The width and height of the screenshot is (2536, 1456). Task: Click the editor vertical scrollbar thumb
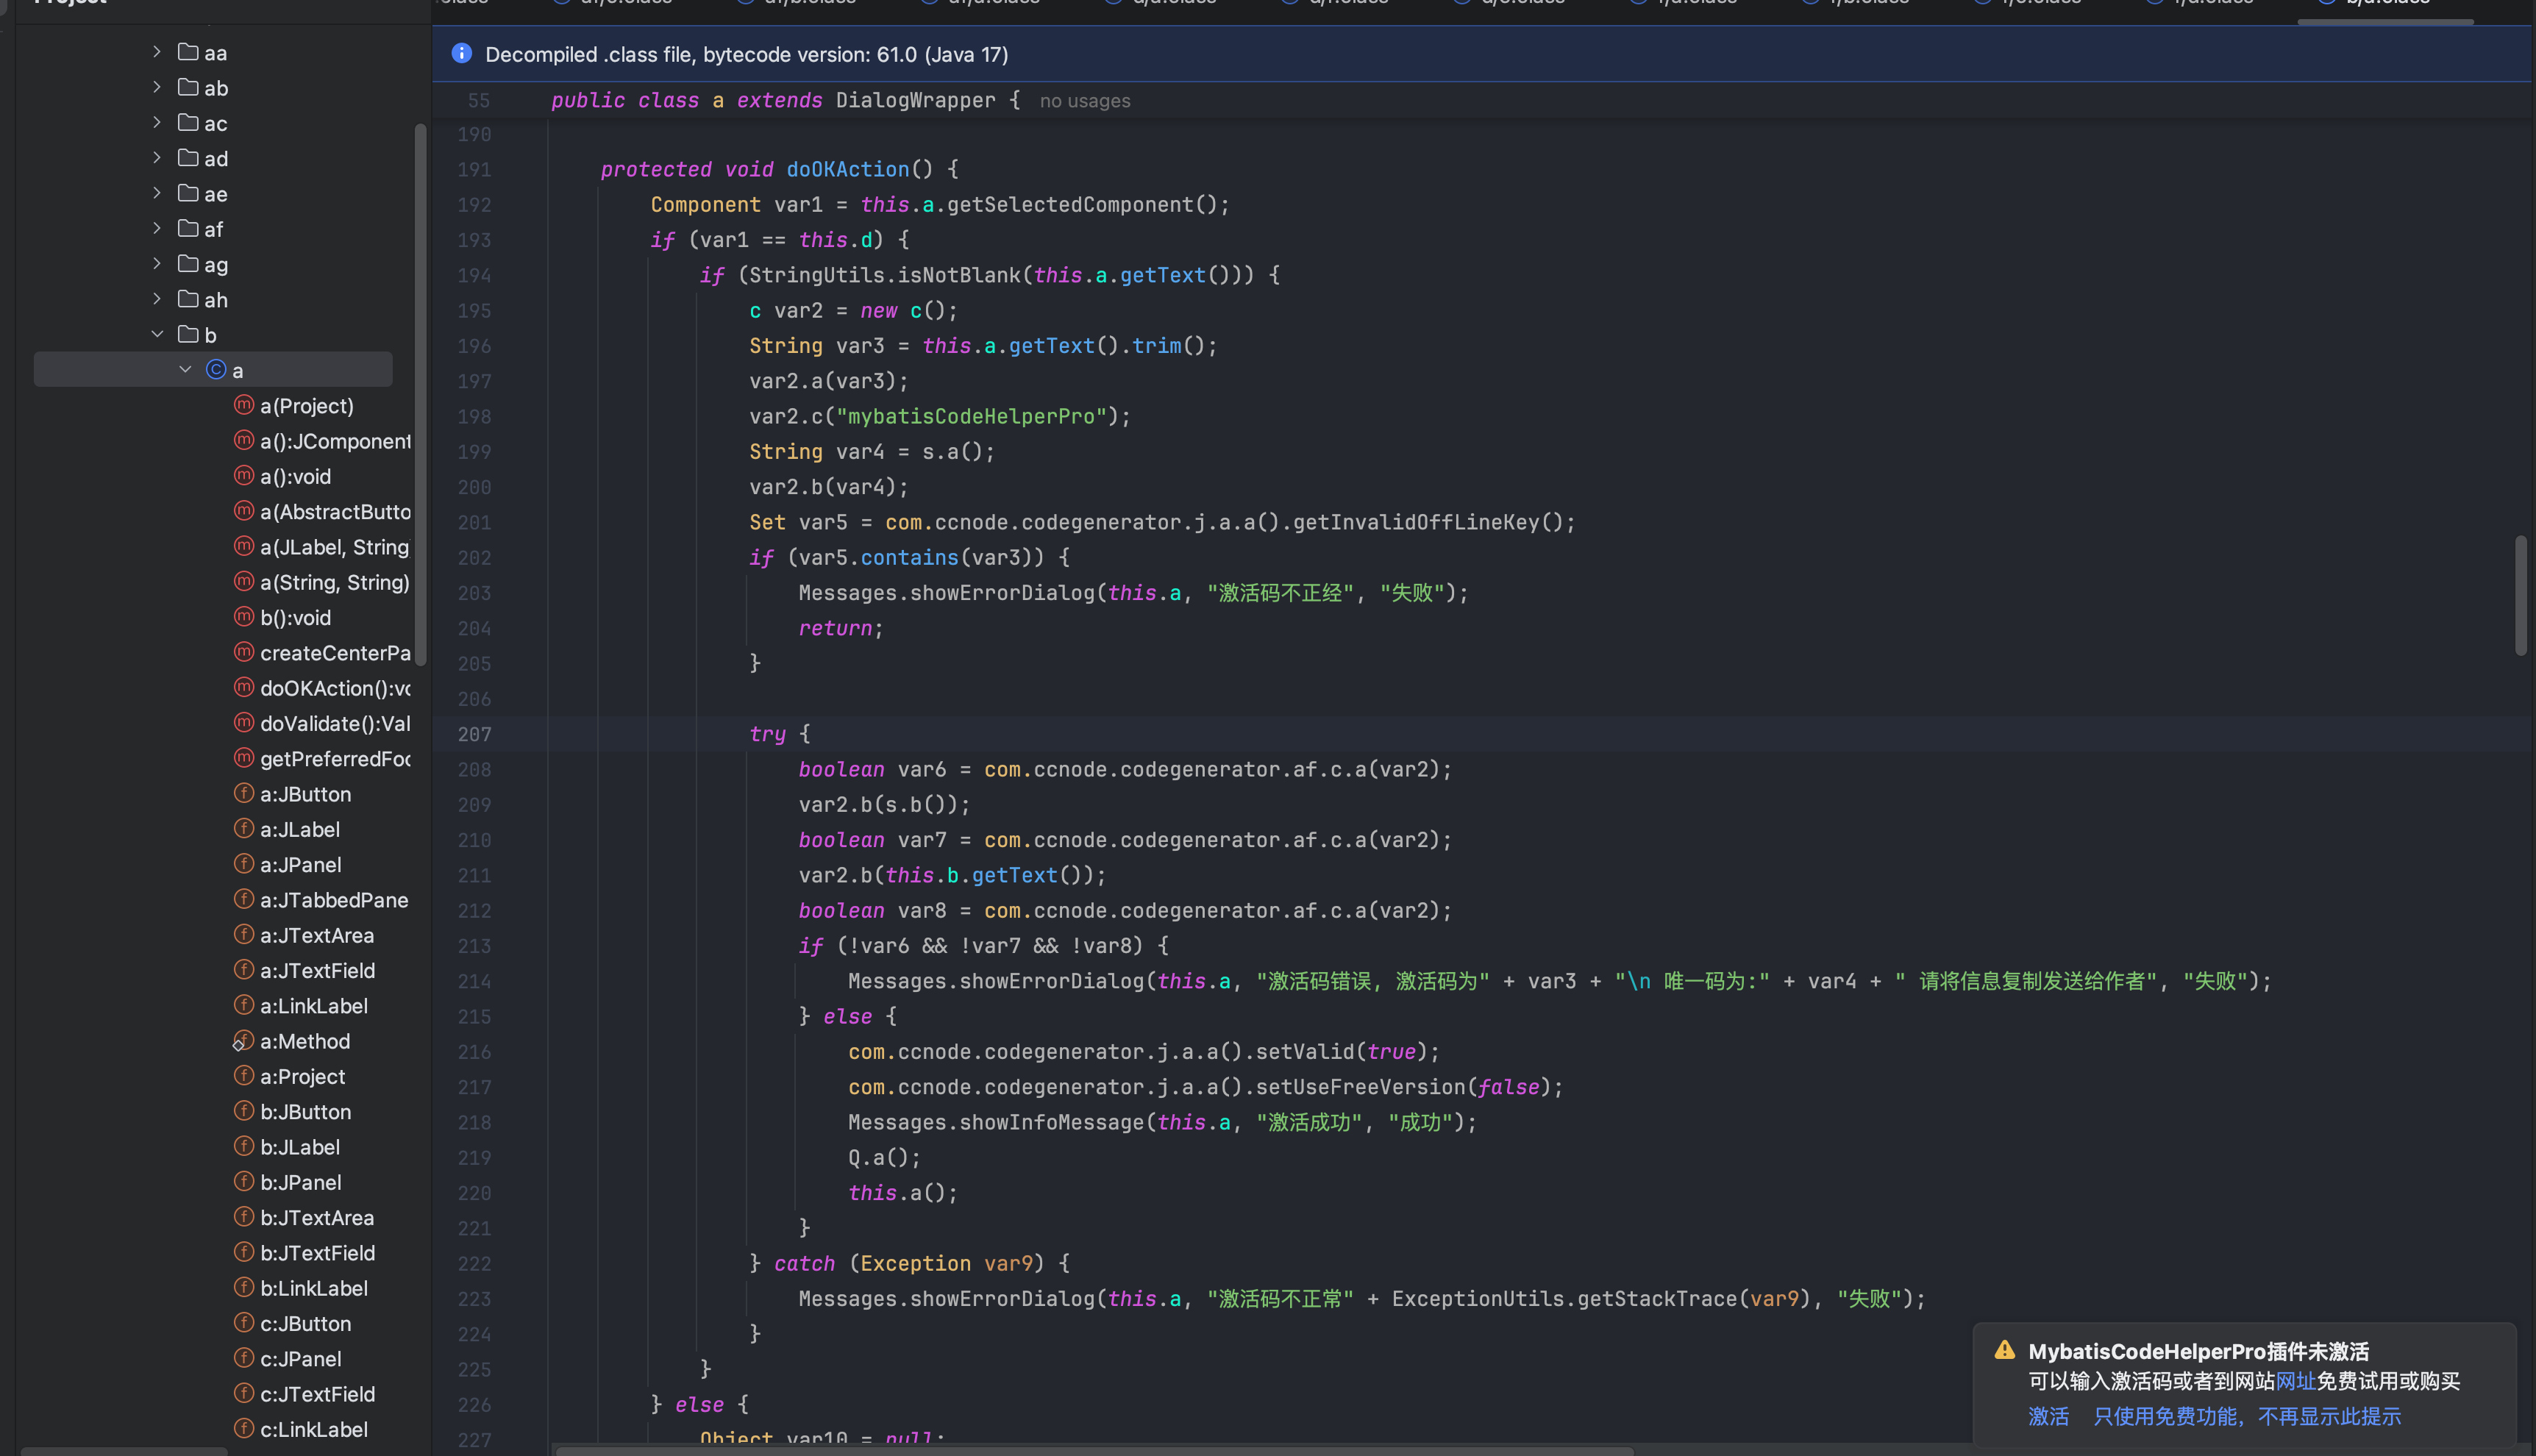click(2520, 596)
